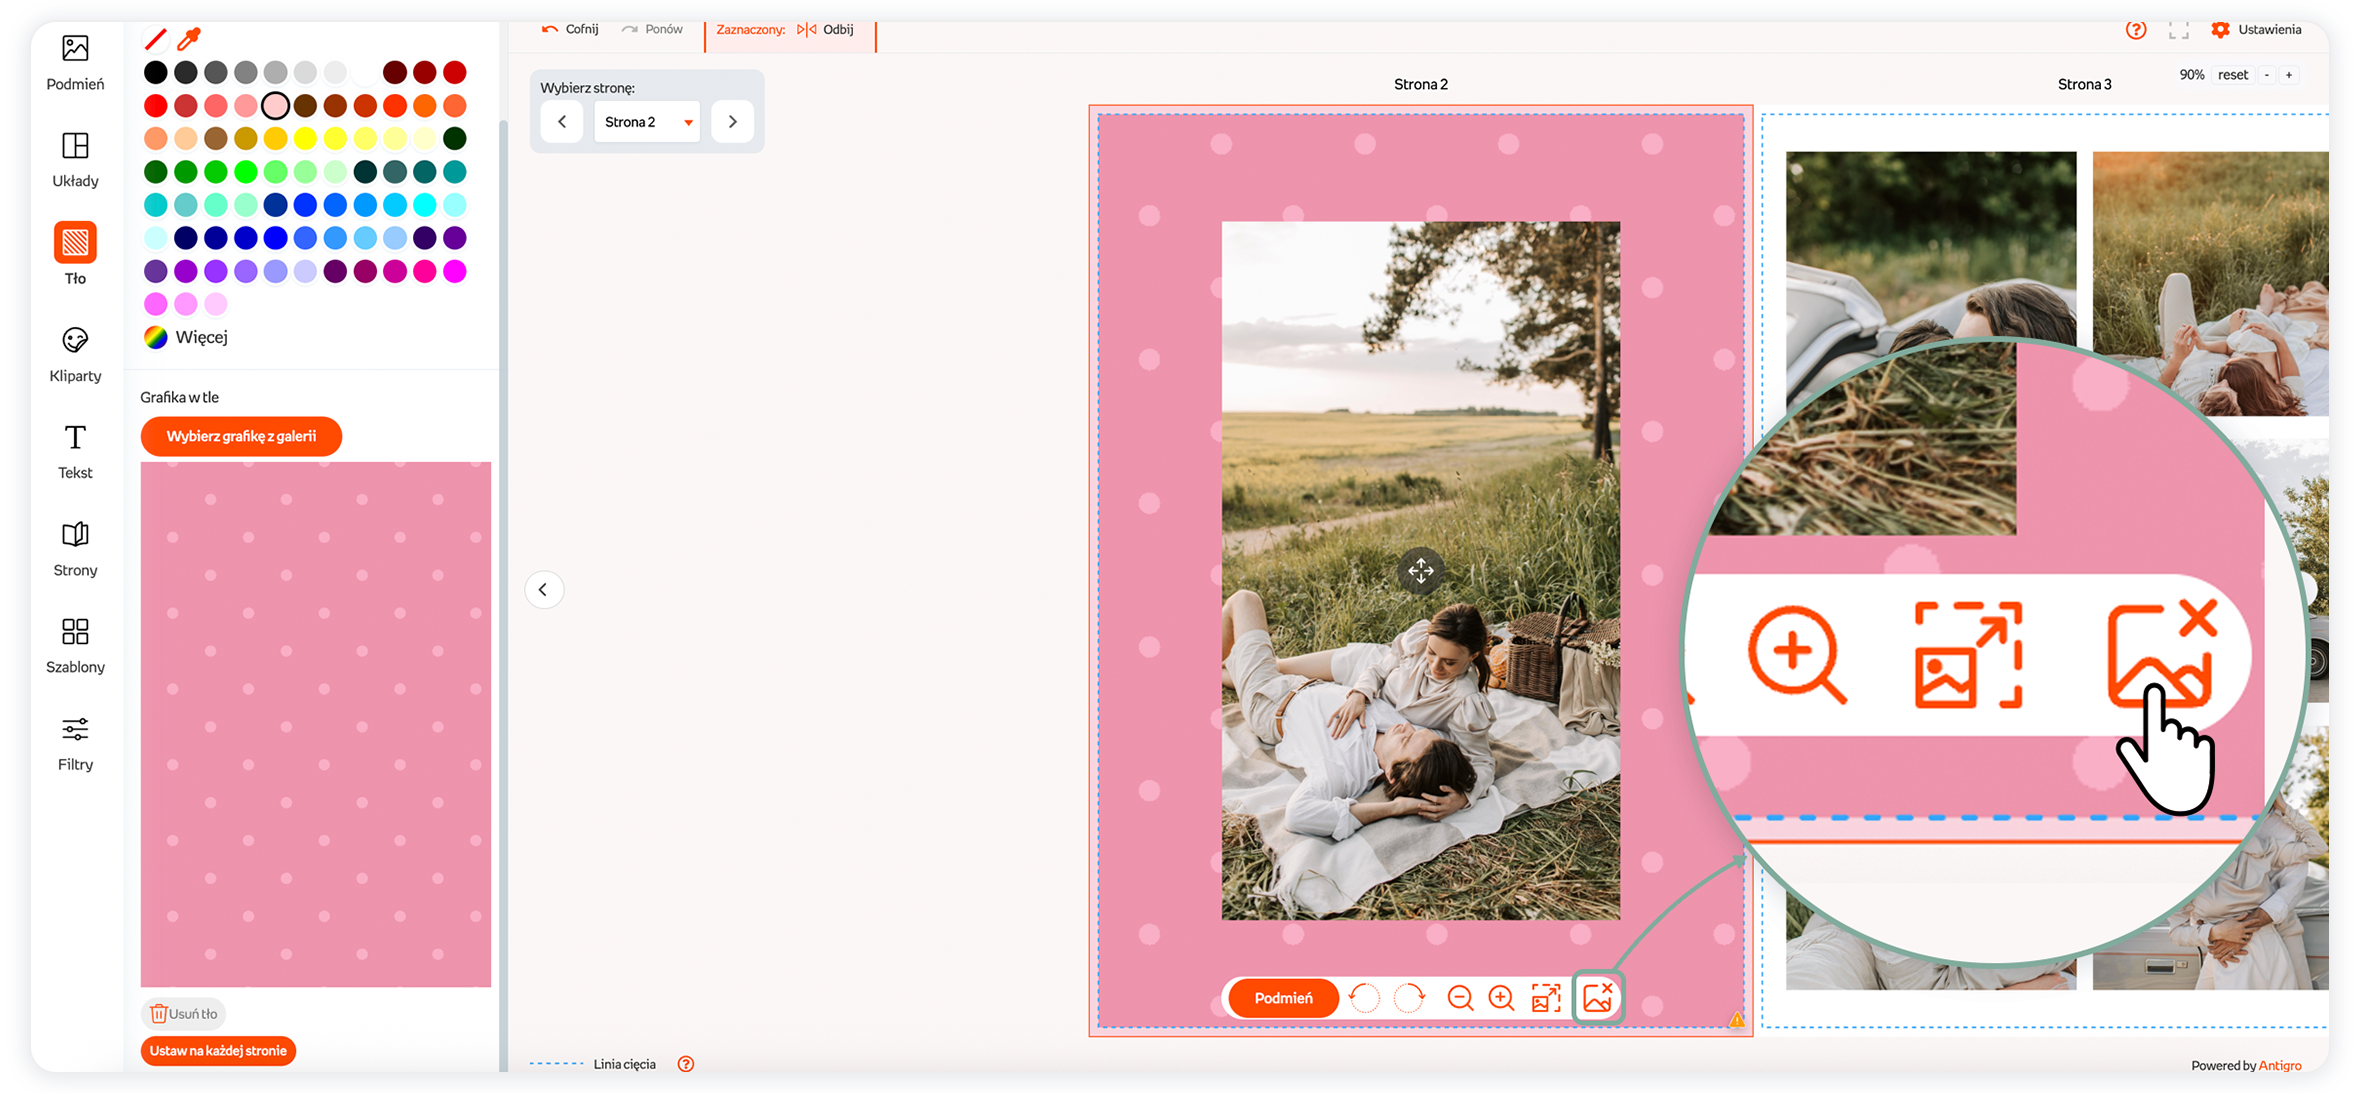This screenshot has height=1093, width=2360.
Task: Open the Kliparty sidebar tab
Action: coord(75,354)
